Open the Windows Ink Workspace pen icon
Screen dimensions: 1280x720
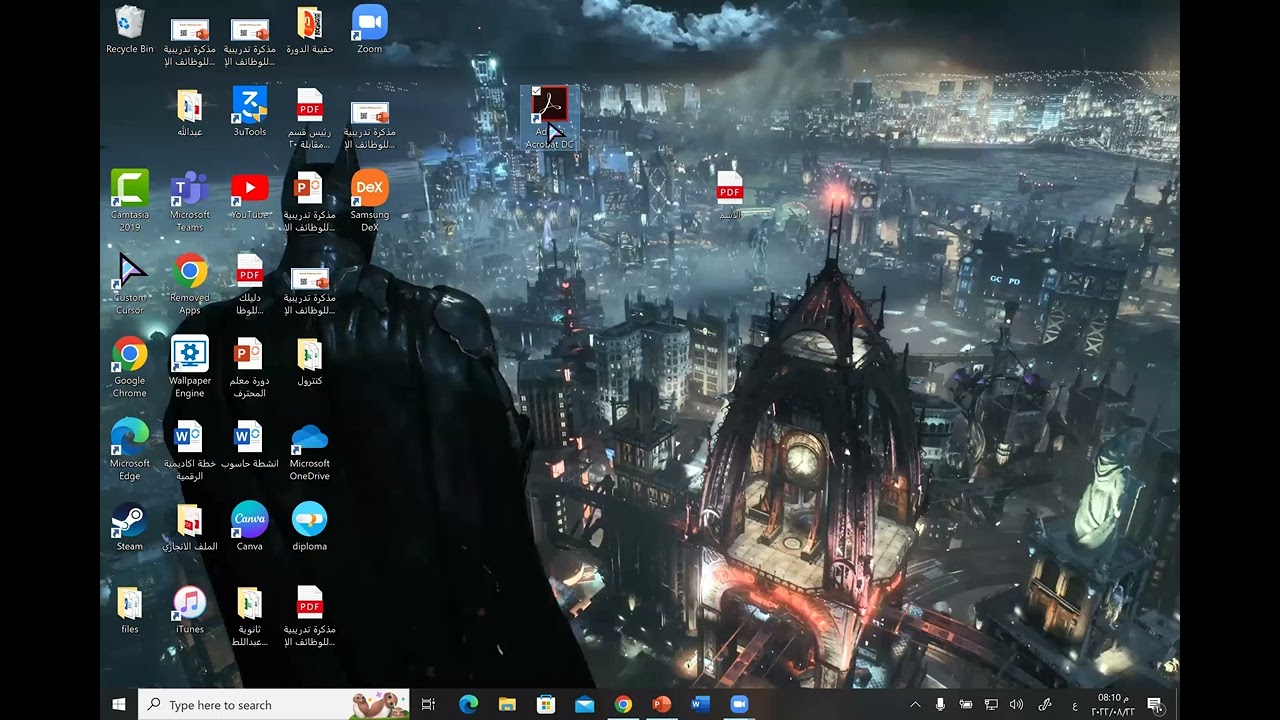(x=1045, y=705)
